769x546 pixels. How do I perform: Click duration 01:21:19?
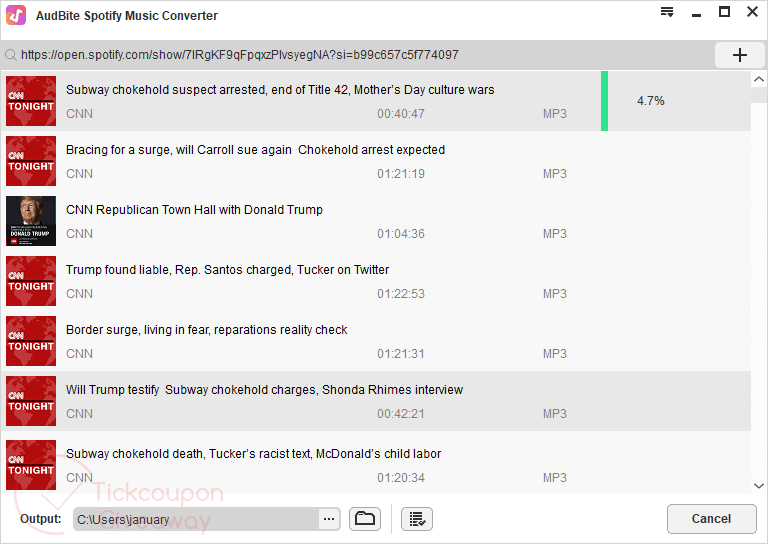click(x=401, y=174)
